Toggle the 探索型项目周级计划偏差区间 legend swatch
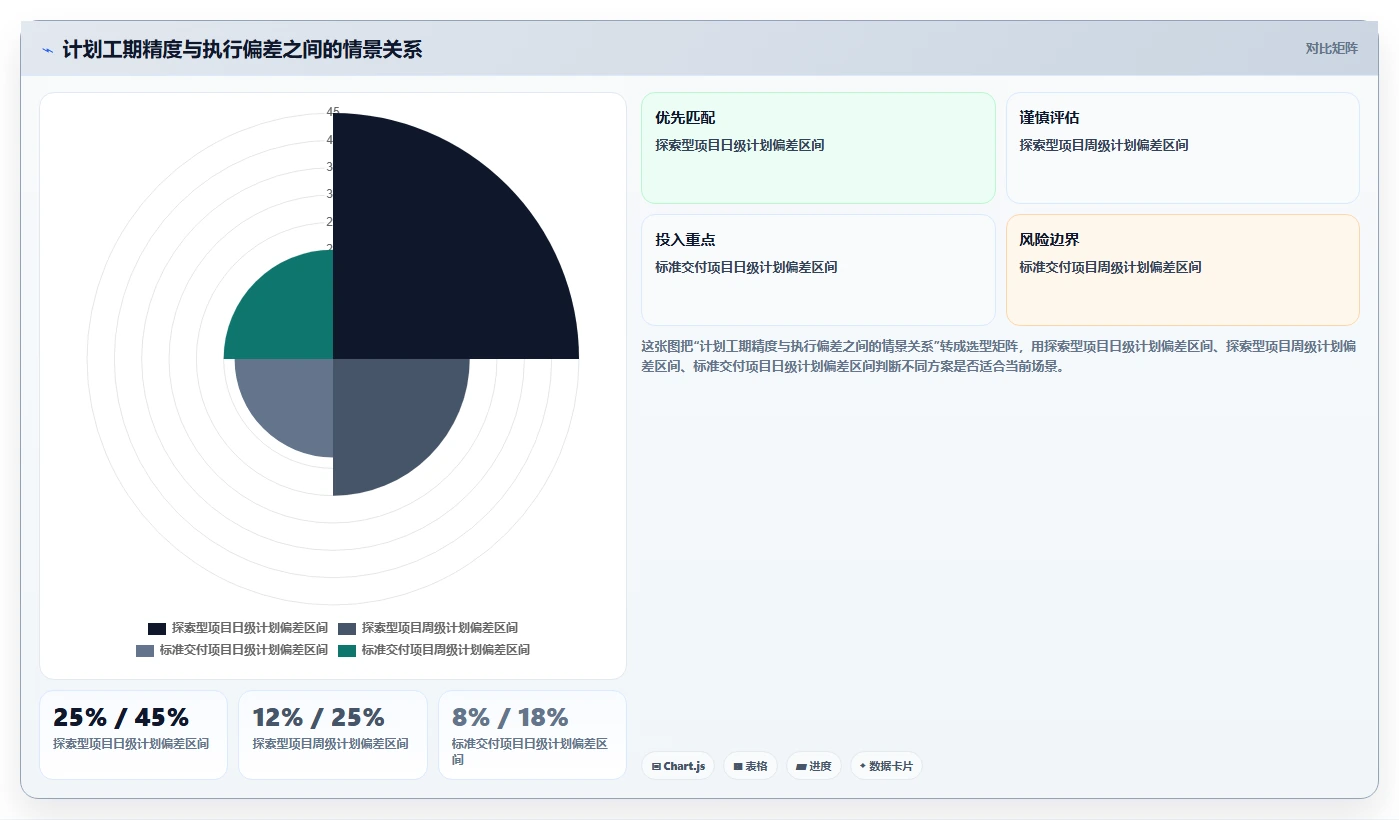The image size is (1399, 820). click(x=347, y=629)
